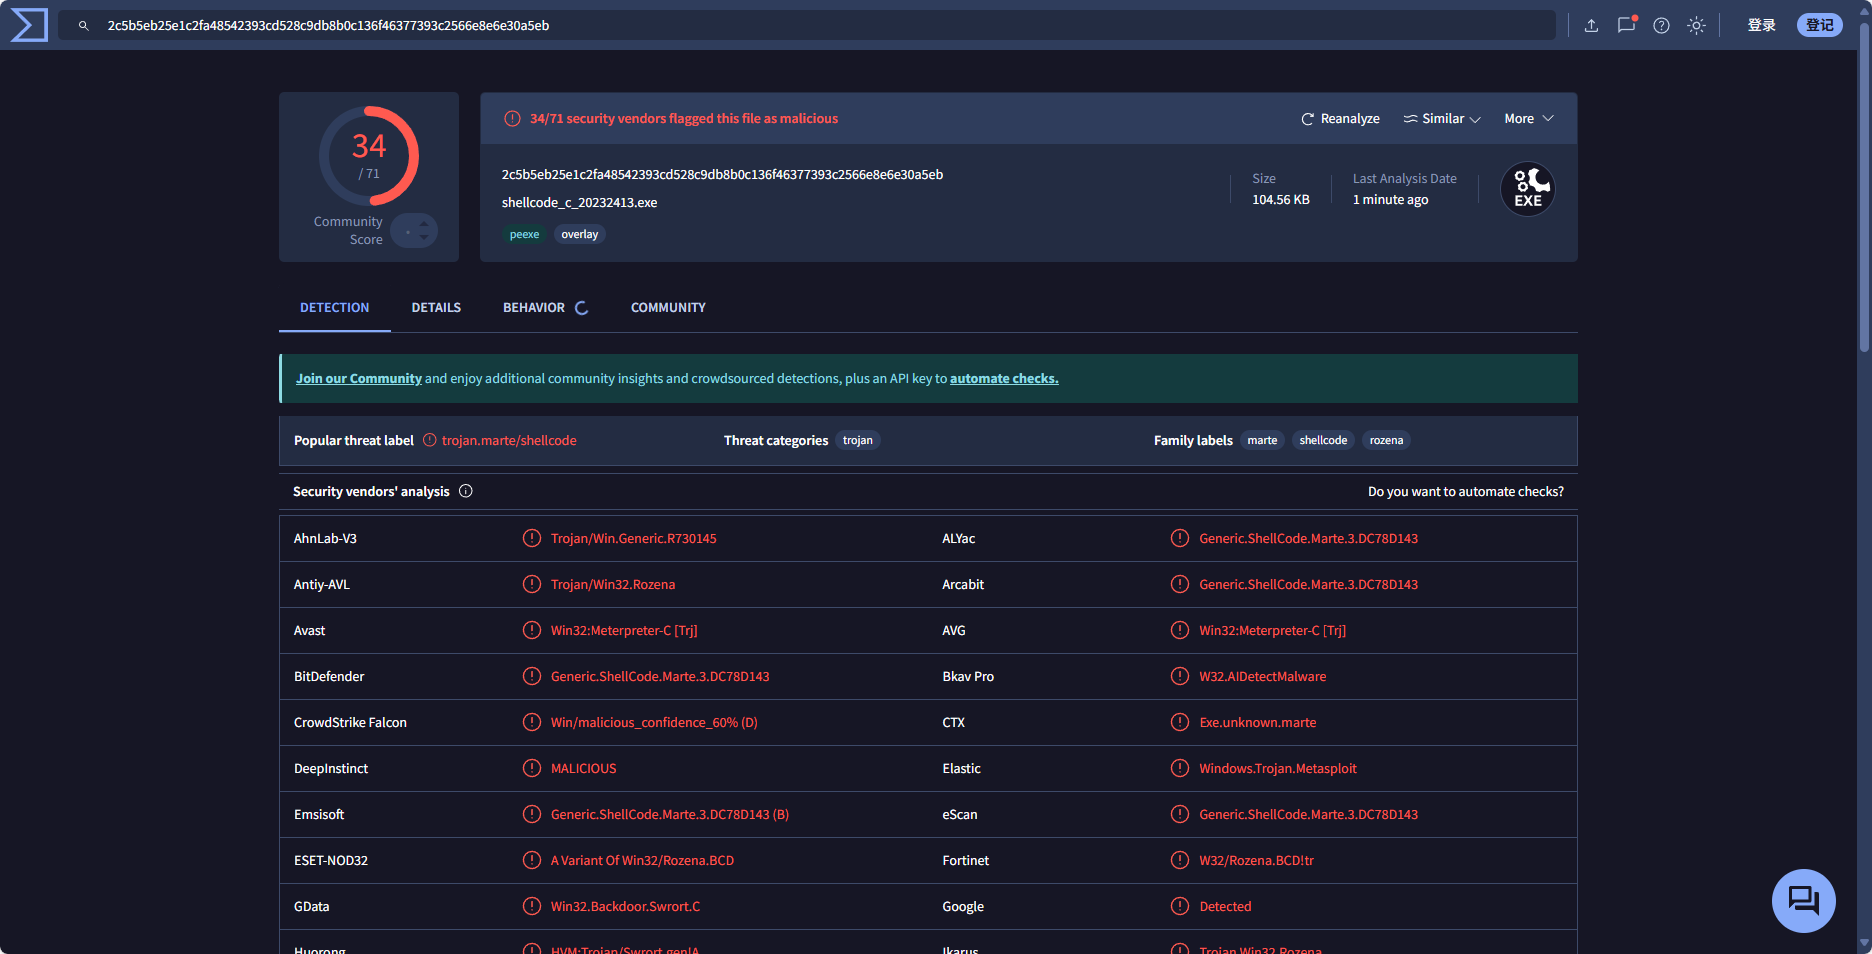Click the EXE file type icon
Screen dimensions: 1872x954
[x=1528, y=189]
